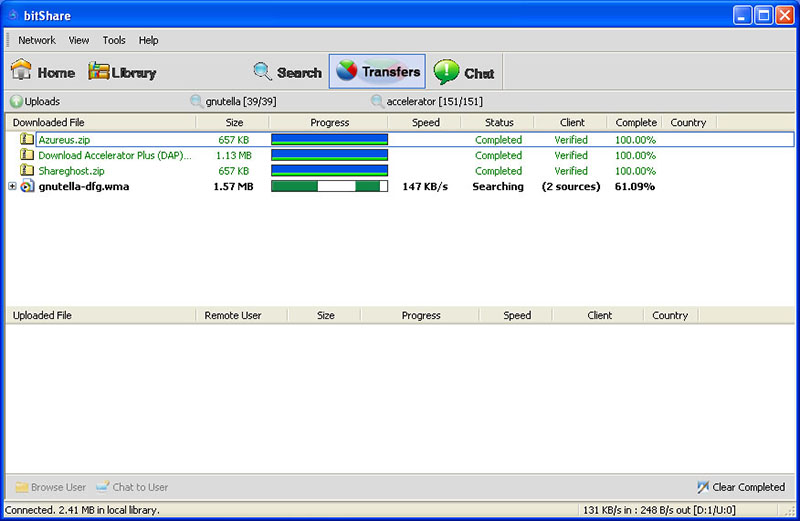Click the Searching status text
The width and height of the screenshot is (800, 521).
coord(498,187)
